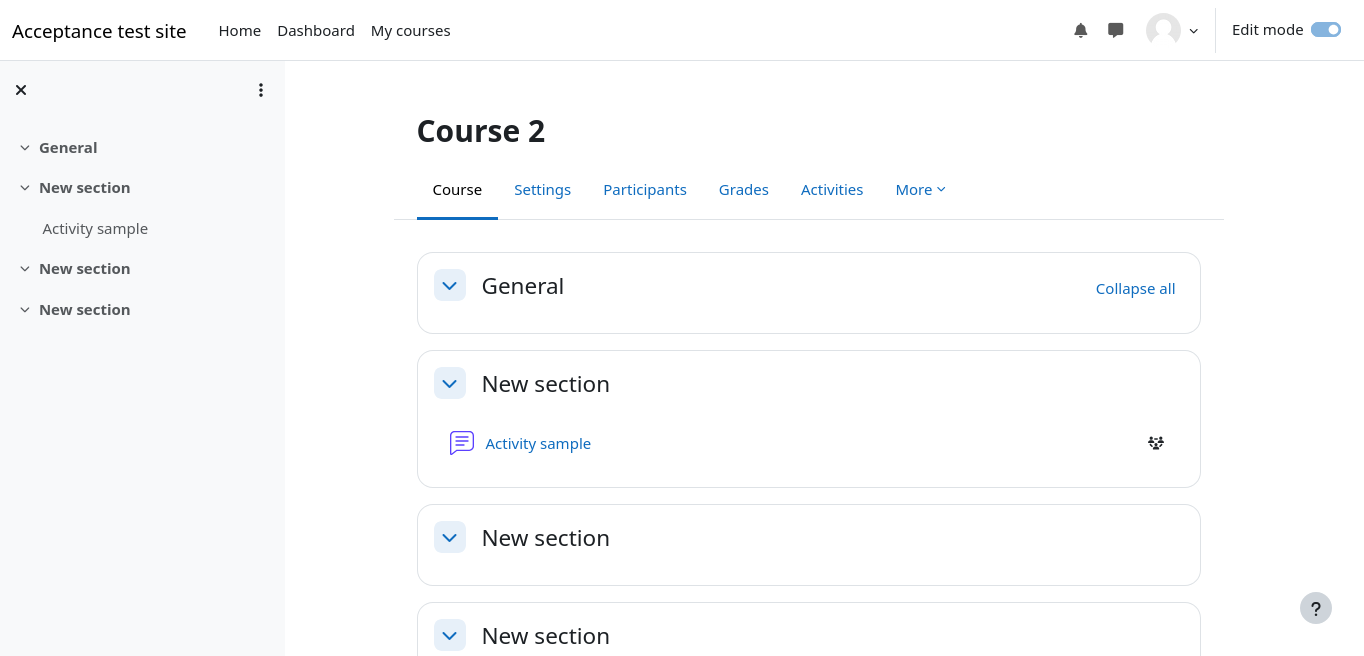The image size is (1364, 656).
Task: Click Collapse all link
Action: (x=1135, y=289)
